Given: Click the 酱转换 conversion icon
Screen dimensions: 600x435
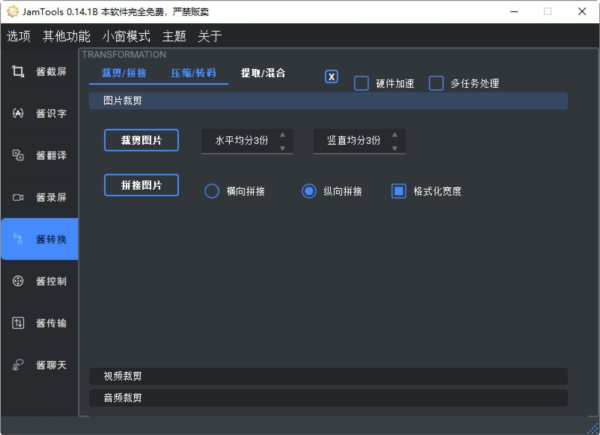Looking at the screenshot, I should (x=18, y=239).
